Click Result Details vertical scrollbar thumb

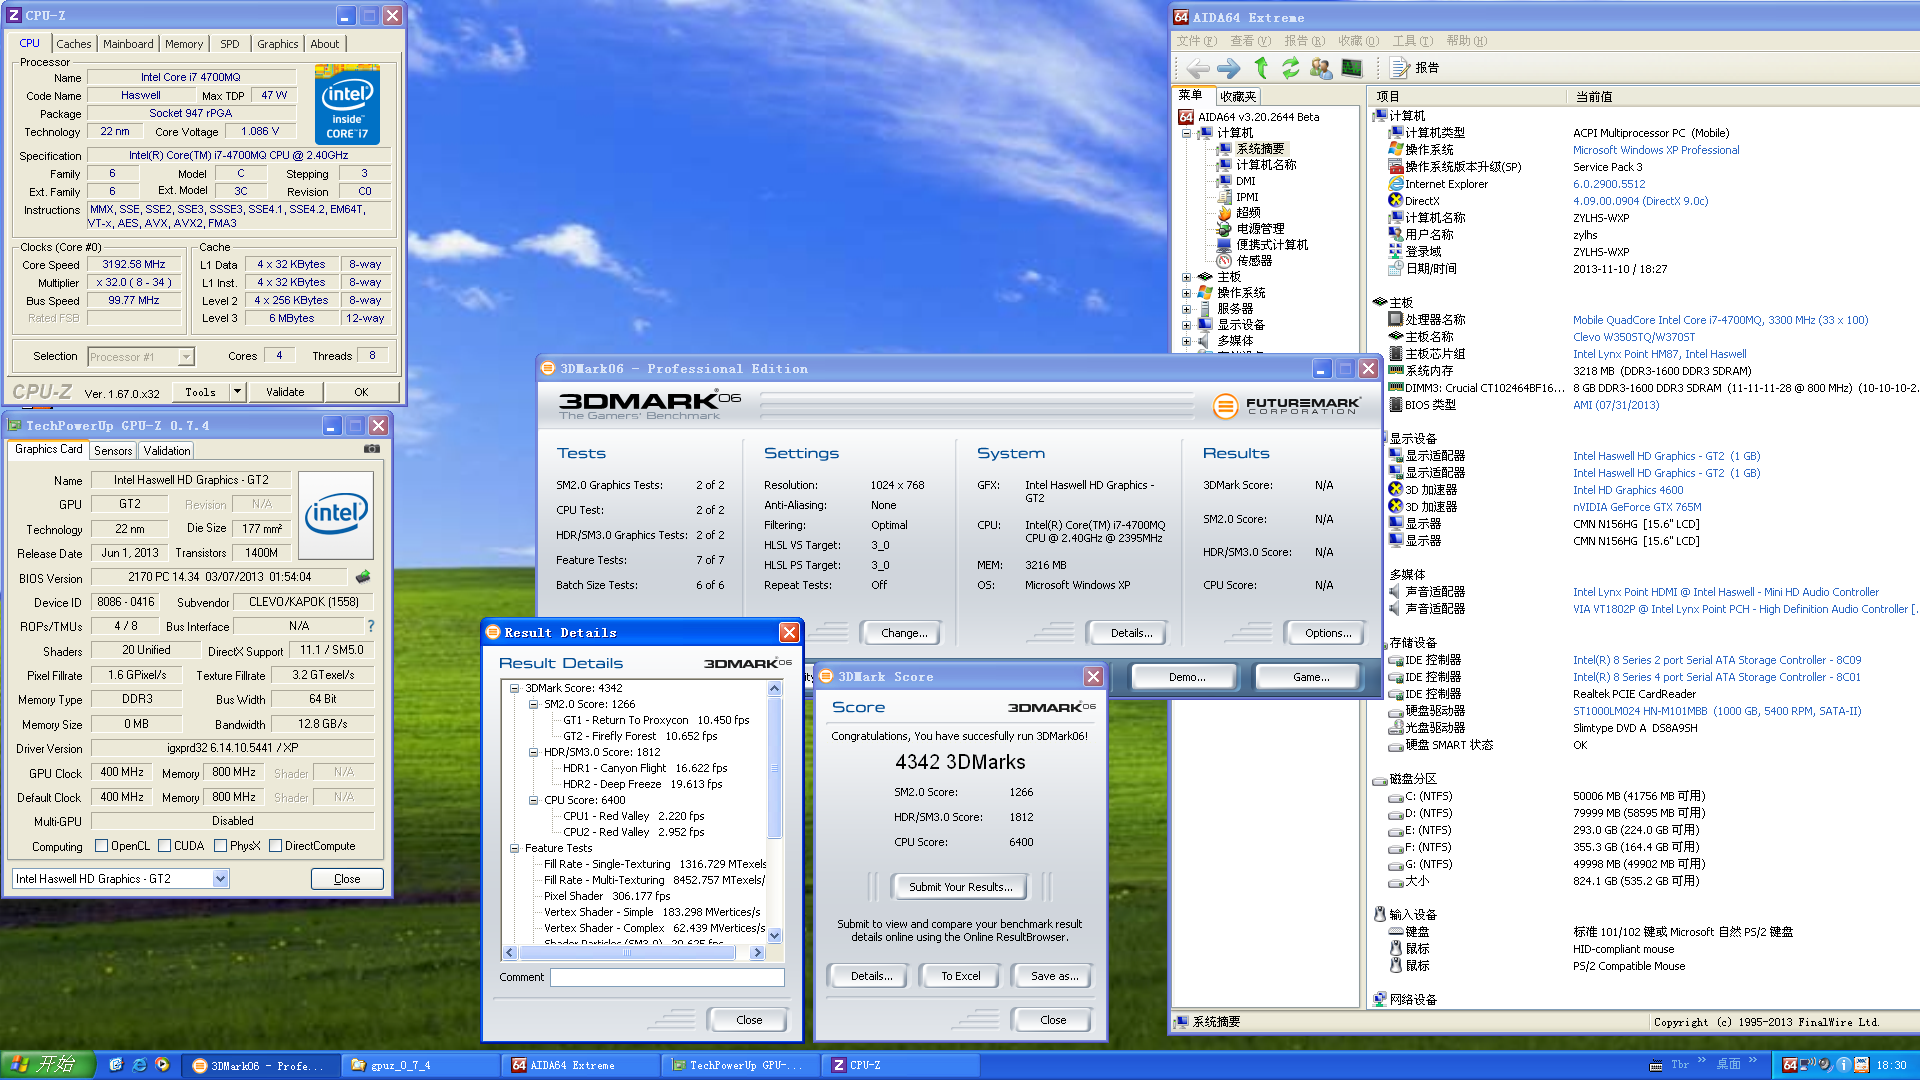click(775, 768)
